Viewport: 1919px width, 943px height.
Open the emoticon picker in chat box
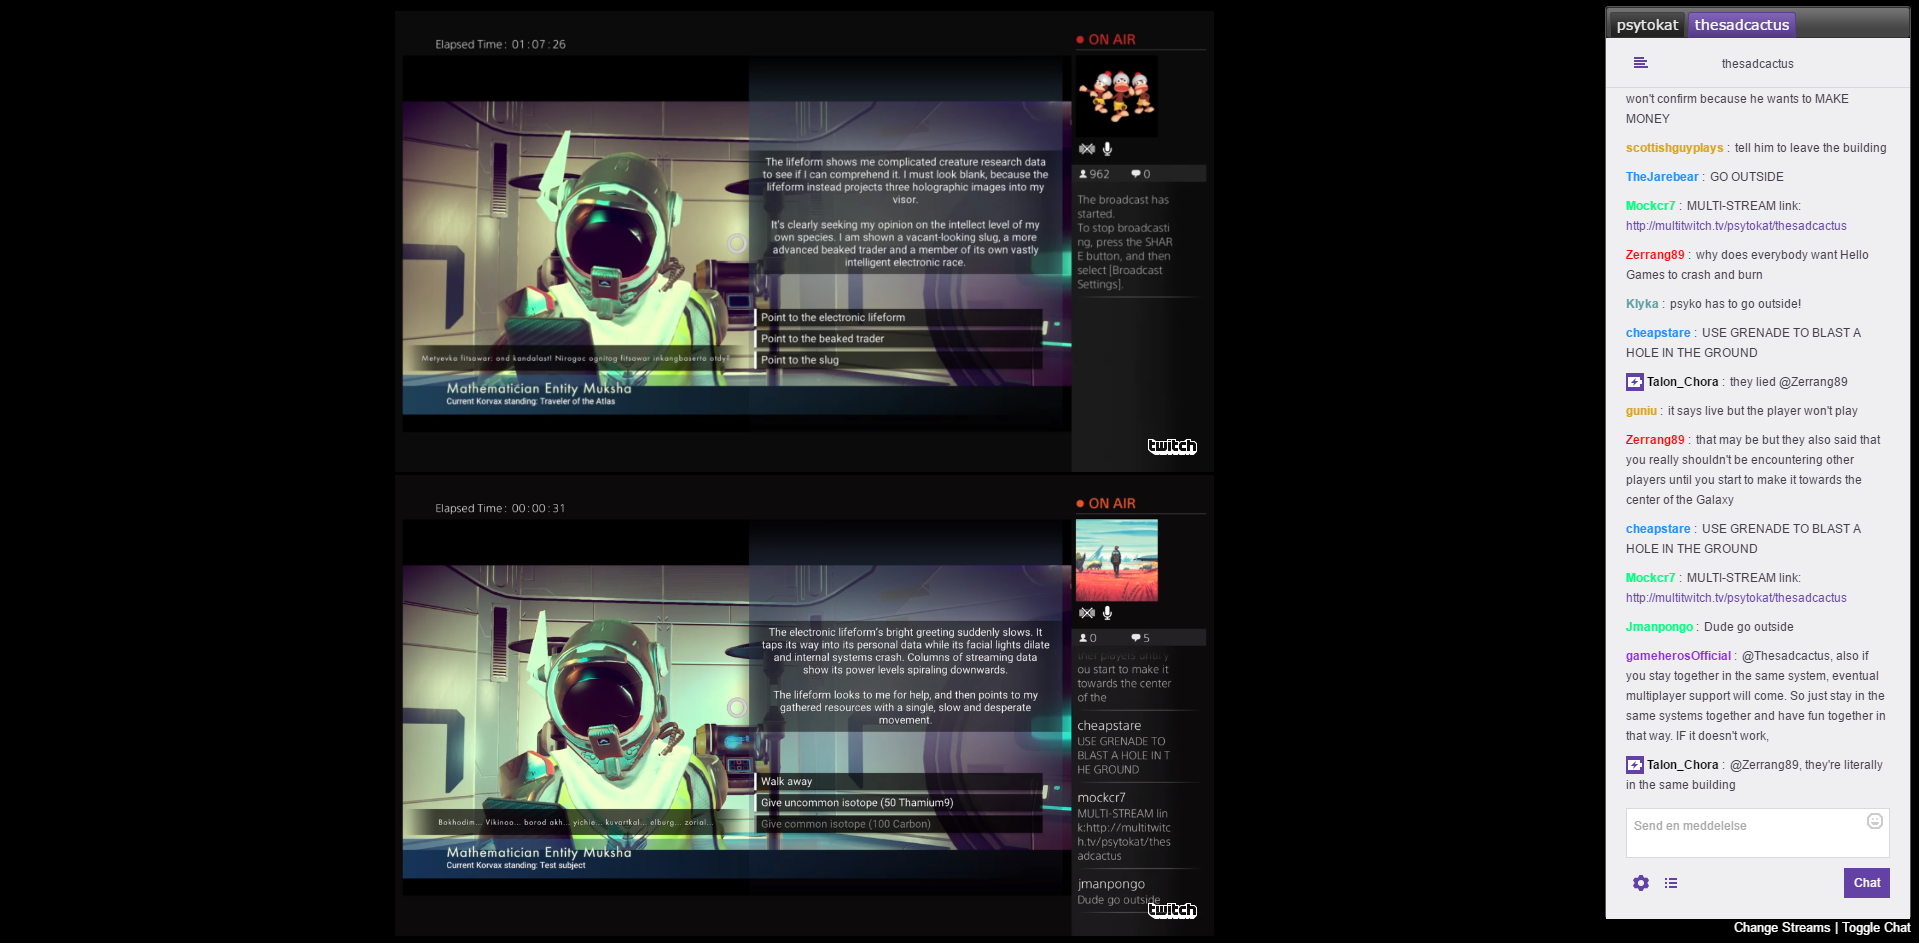pos(1875,821)
